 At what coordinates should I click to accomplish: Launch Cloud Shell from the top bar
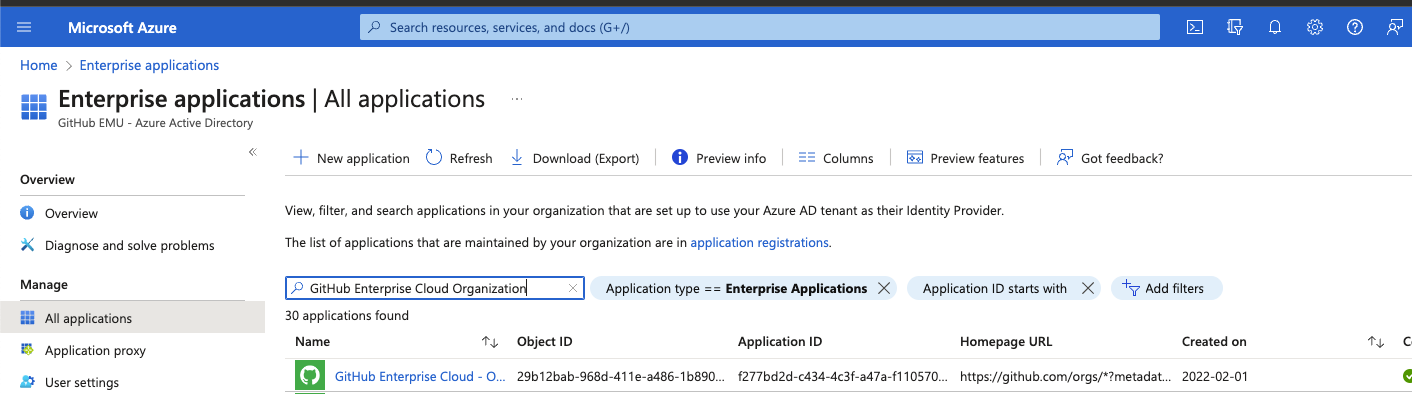1194,27
